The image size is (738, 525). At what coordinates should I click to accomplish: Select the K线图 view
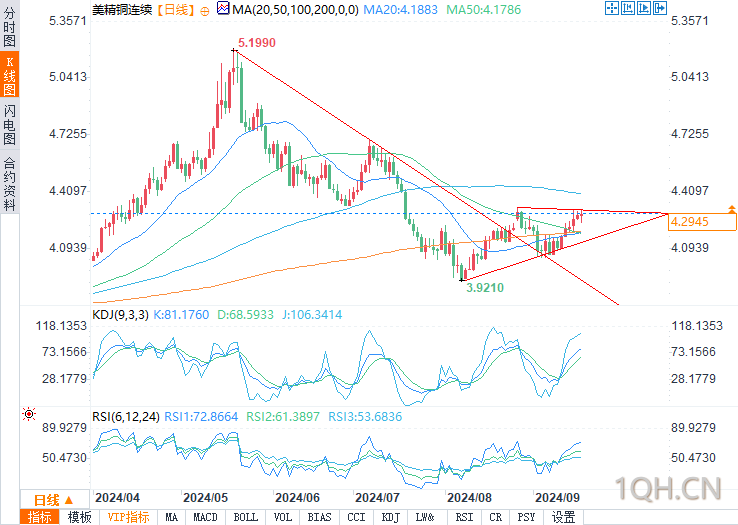(x=9, y=75)
